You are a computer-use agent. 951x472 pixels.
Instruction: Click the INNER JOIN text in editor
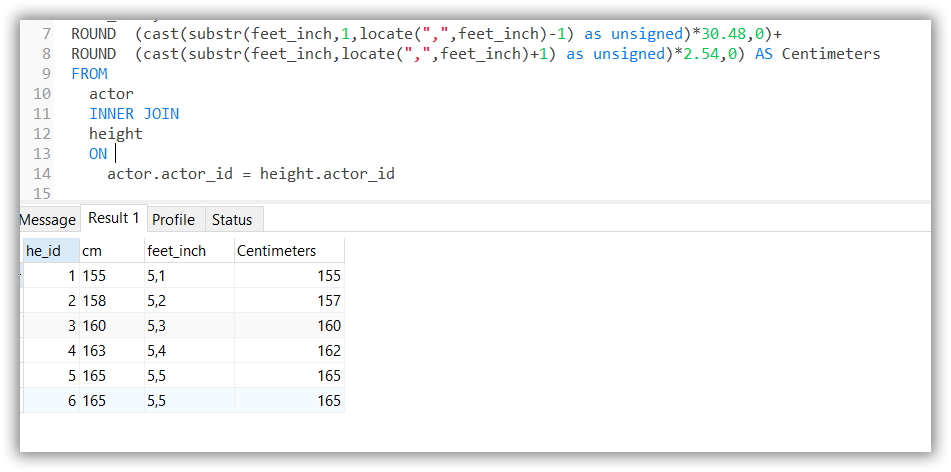(x=134, y=114)
